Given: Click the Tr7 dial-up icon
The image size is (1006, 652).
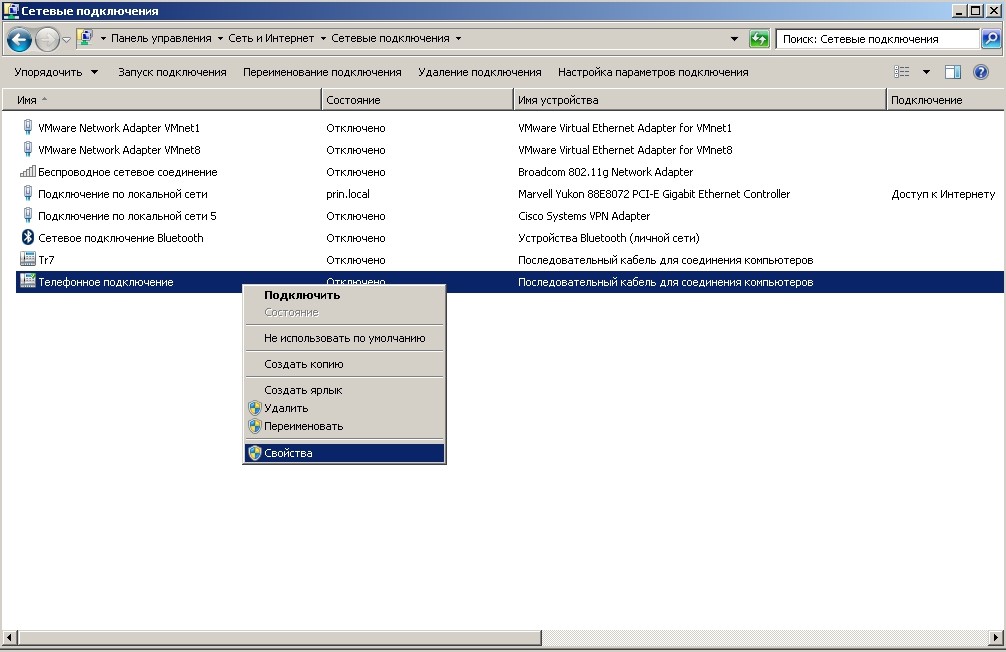Looking at the screenshot, I should 28,259.
